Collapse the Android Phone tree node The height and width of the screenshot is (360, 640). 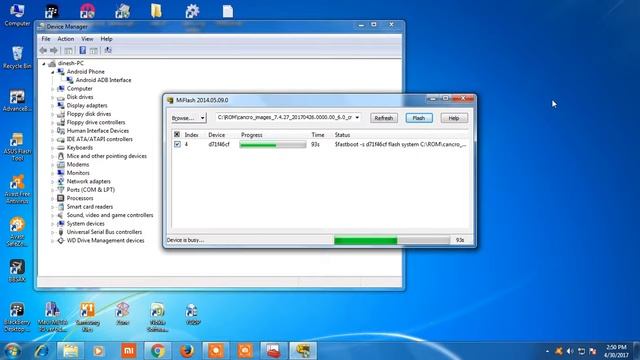coord(53,72)
